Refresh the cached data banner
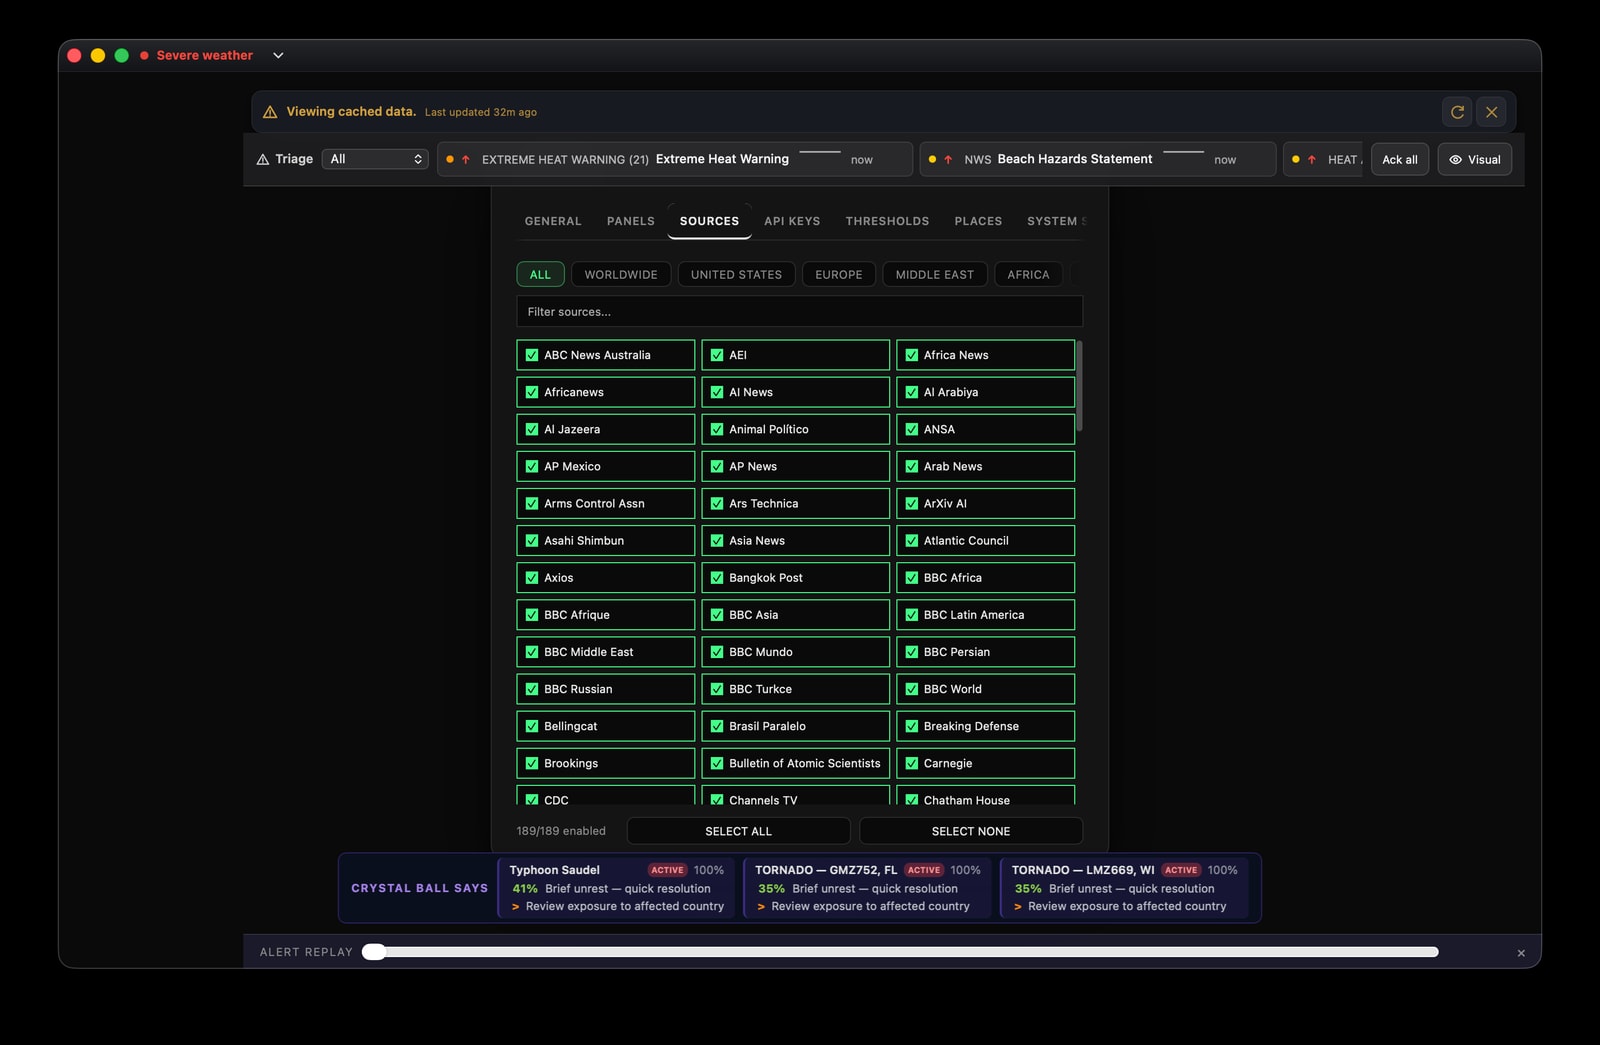 pos(1457,112)
